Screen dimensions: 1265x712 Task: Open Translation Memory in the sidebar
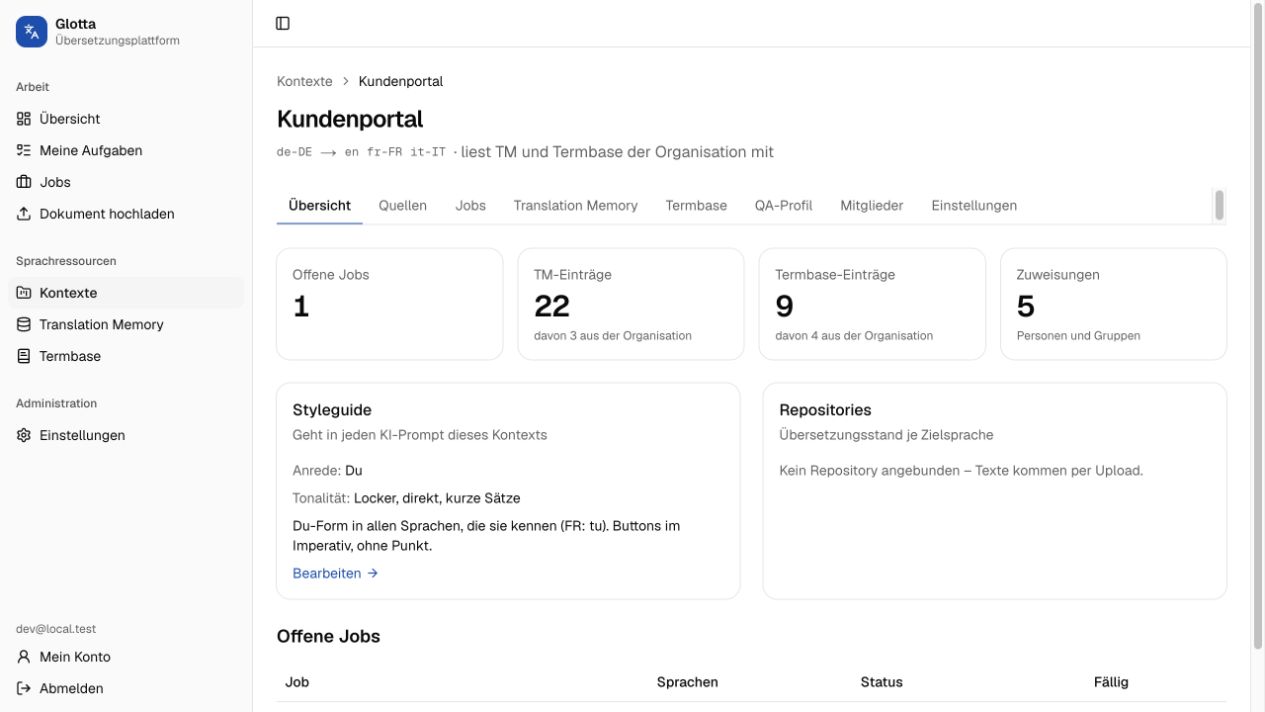[x=126, y=324]
